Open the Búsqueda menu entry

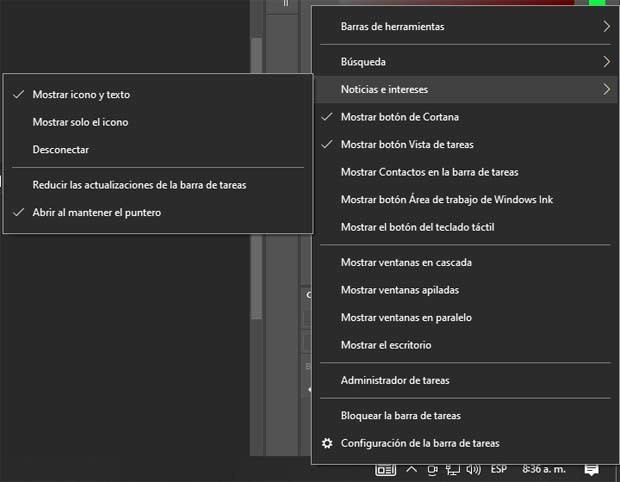click(465, 62)
